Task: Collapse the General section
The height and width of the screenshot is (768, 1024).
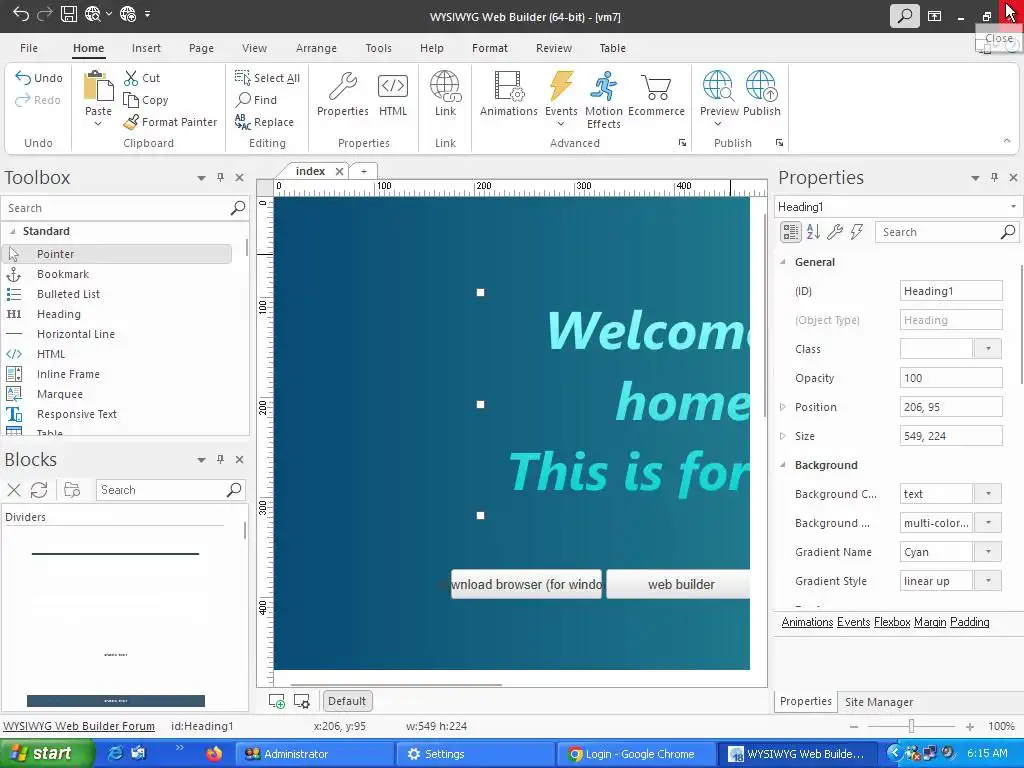Action: pos(783,262)
